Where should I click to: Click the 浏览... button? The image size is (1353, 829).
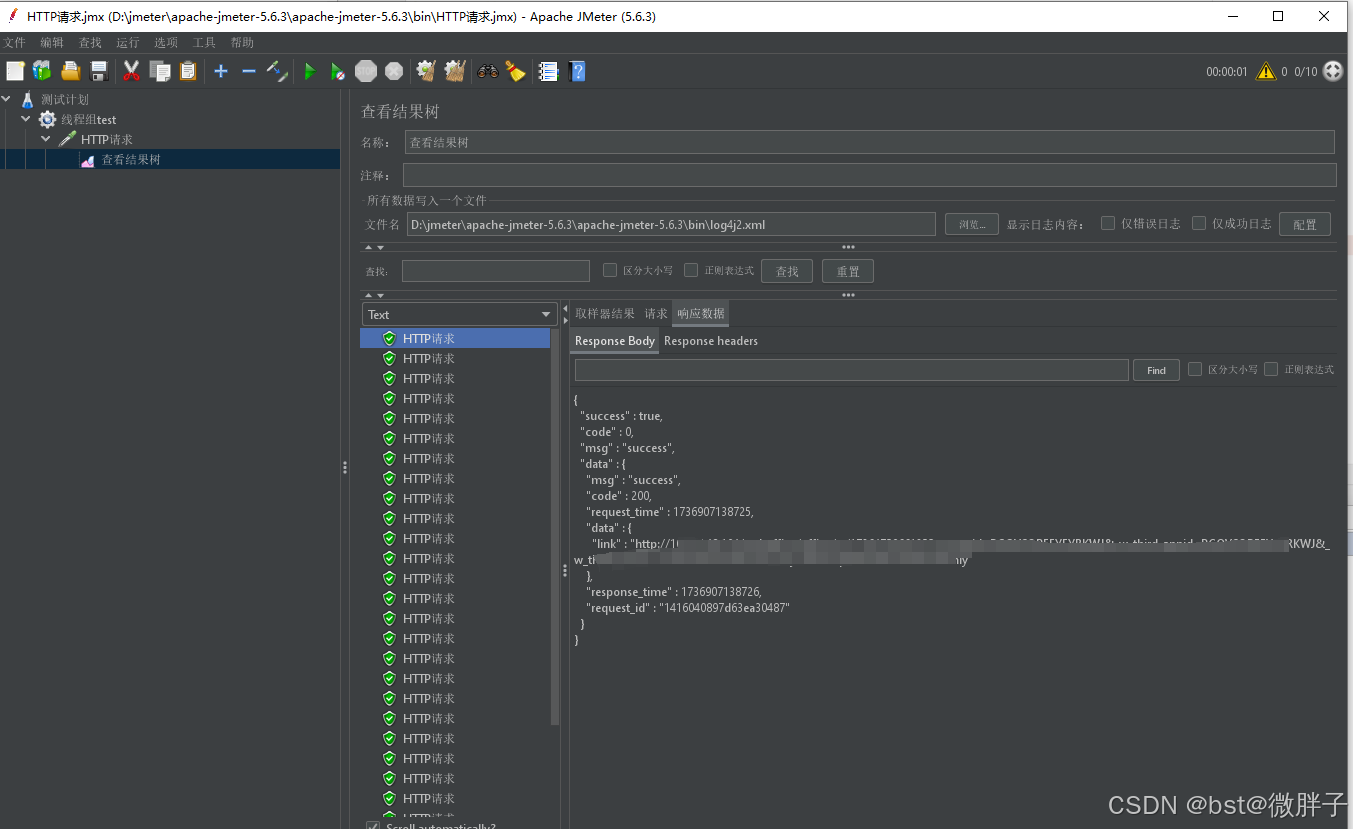click(972, 224)
